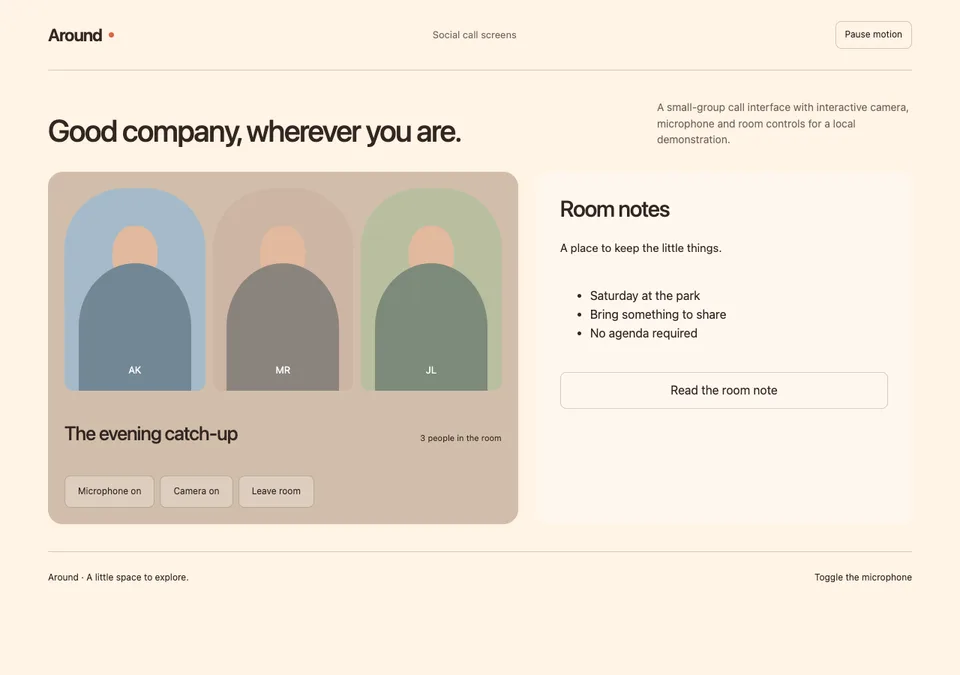The height and width of the screenshot is (675, 960).
Task: Toggle the Camera on button
Action: coord(197,491)
